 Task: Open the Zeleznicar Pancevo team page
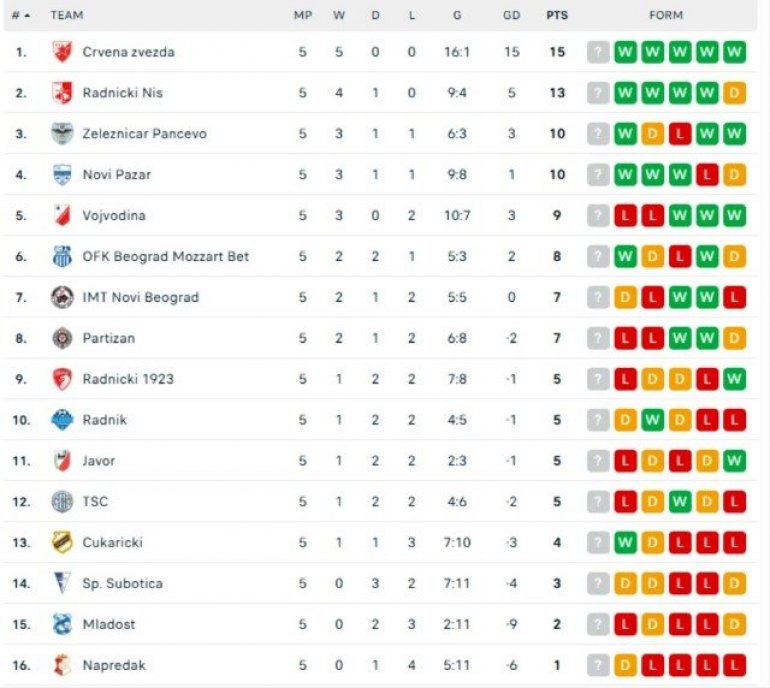tap(144, 133)
